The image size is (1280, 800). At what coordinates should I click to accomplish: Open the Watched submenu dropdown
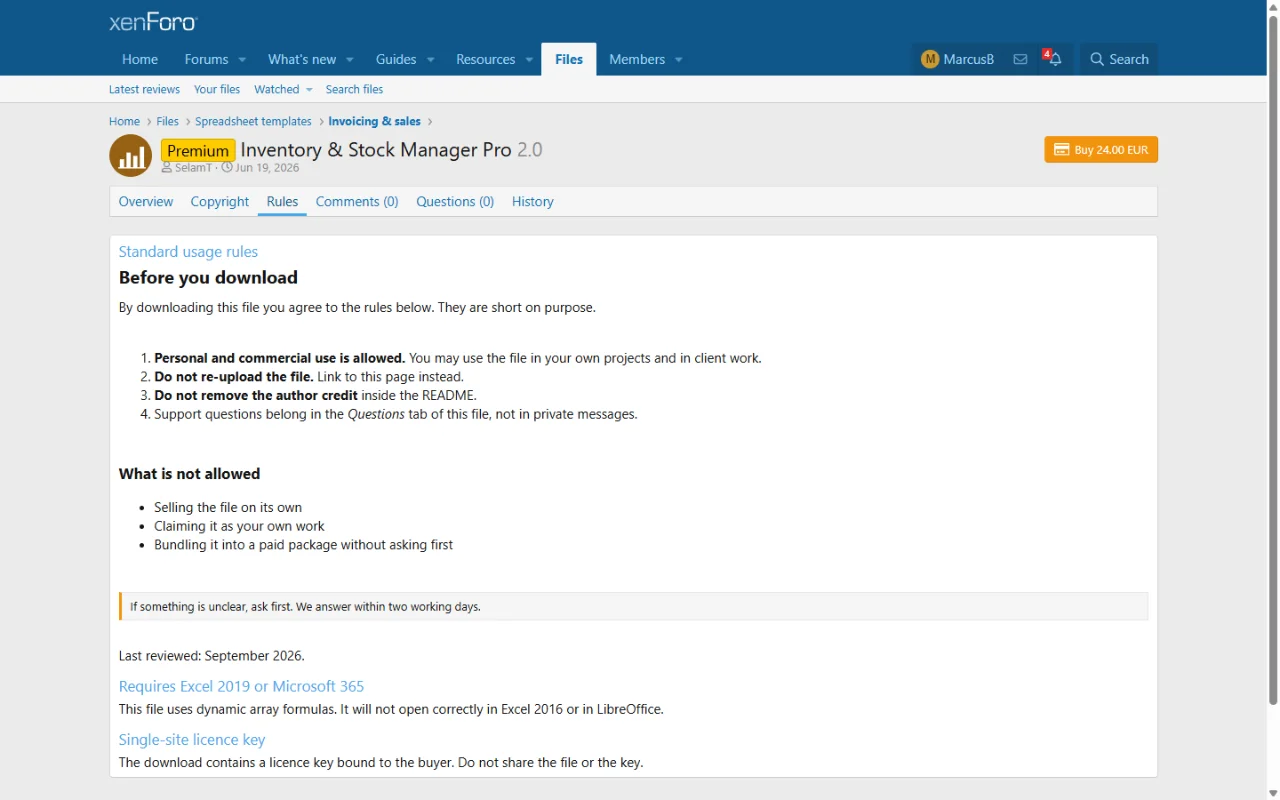click(x=309, y=90)
